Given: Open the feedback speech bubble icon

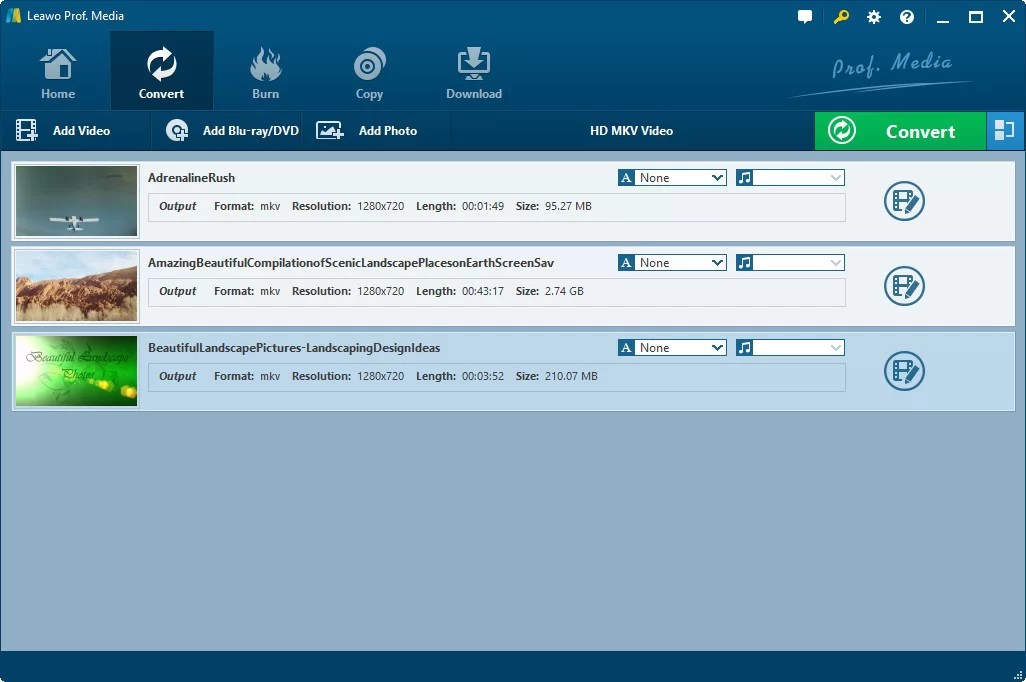Looking at the screenshot, I should [x=805, y=17].
